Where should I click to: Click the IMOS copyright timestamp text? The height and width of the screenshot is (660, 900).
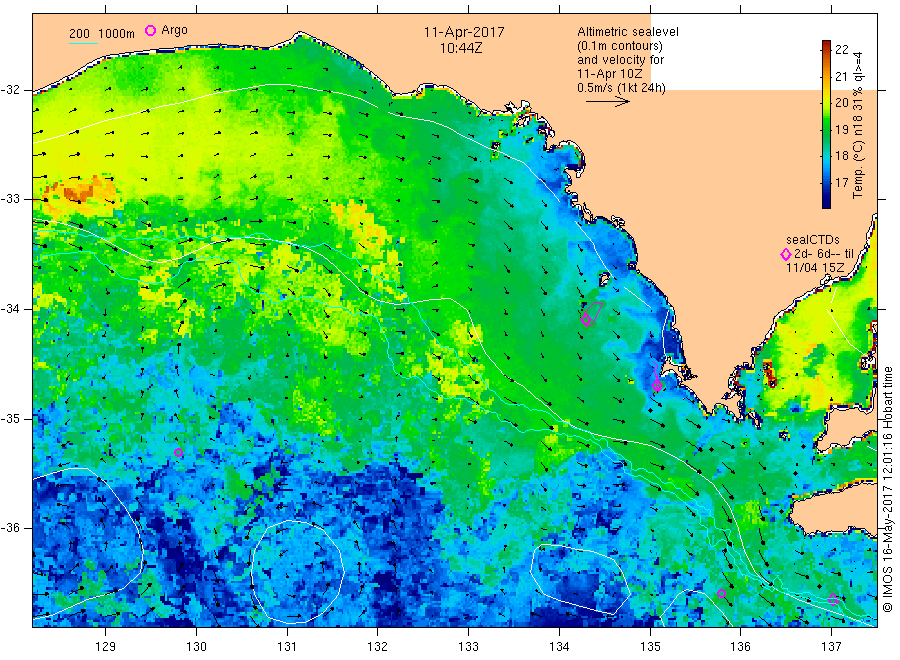(887, 489)
